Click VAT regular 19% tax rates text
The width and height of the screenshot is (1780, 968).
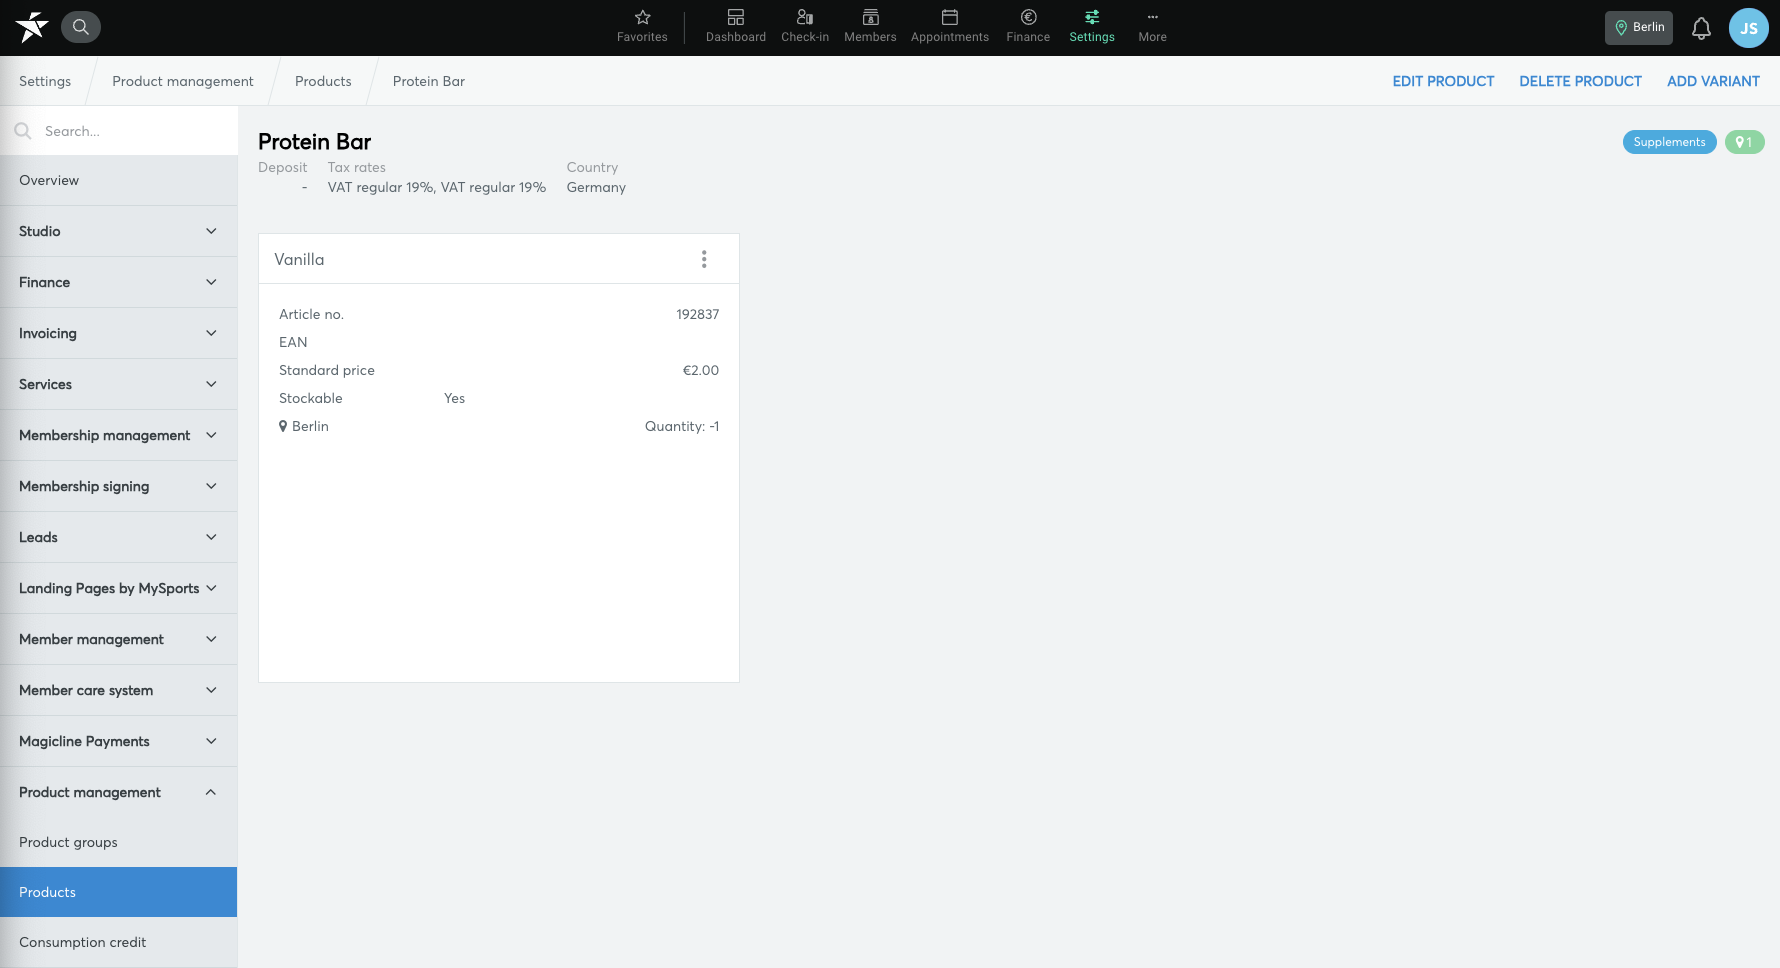click(x=437, y=187)
